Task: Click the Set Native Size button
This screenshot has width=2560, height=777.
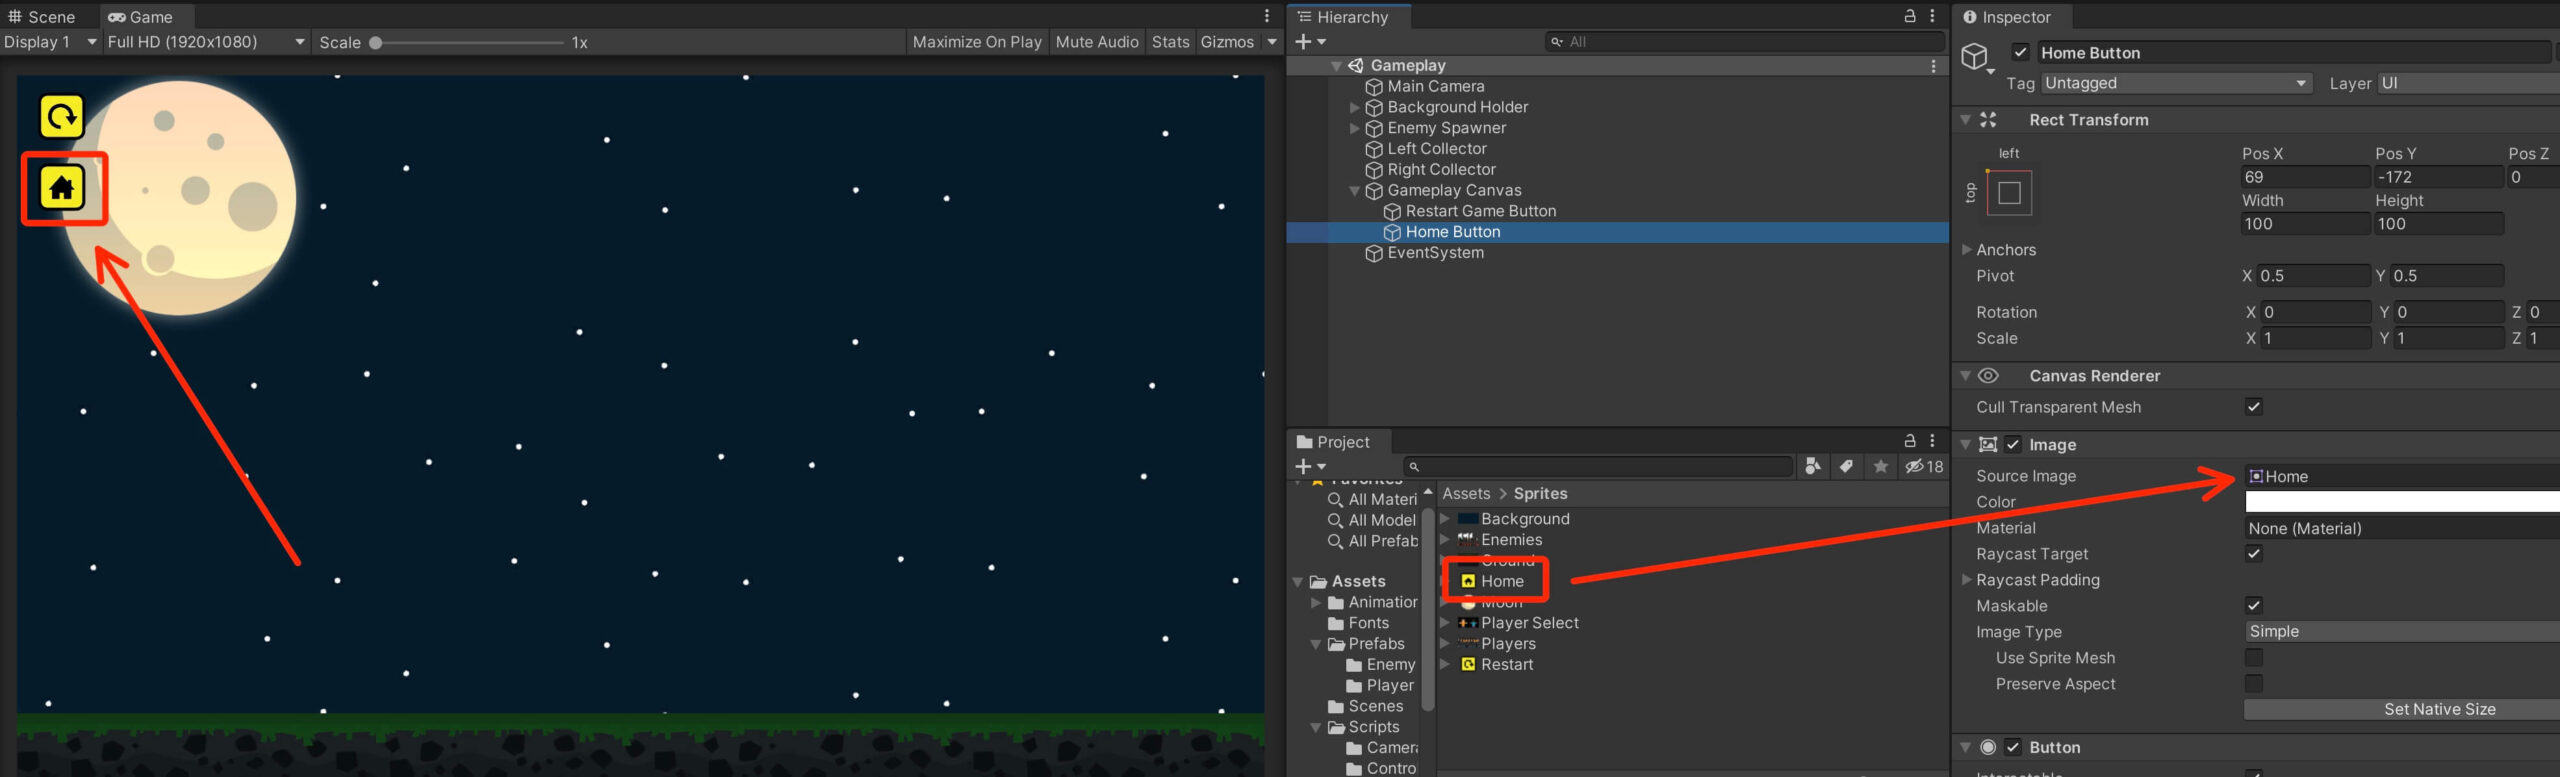Action: [x=2401, y=710]
